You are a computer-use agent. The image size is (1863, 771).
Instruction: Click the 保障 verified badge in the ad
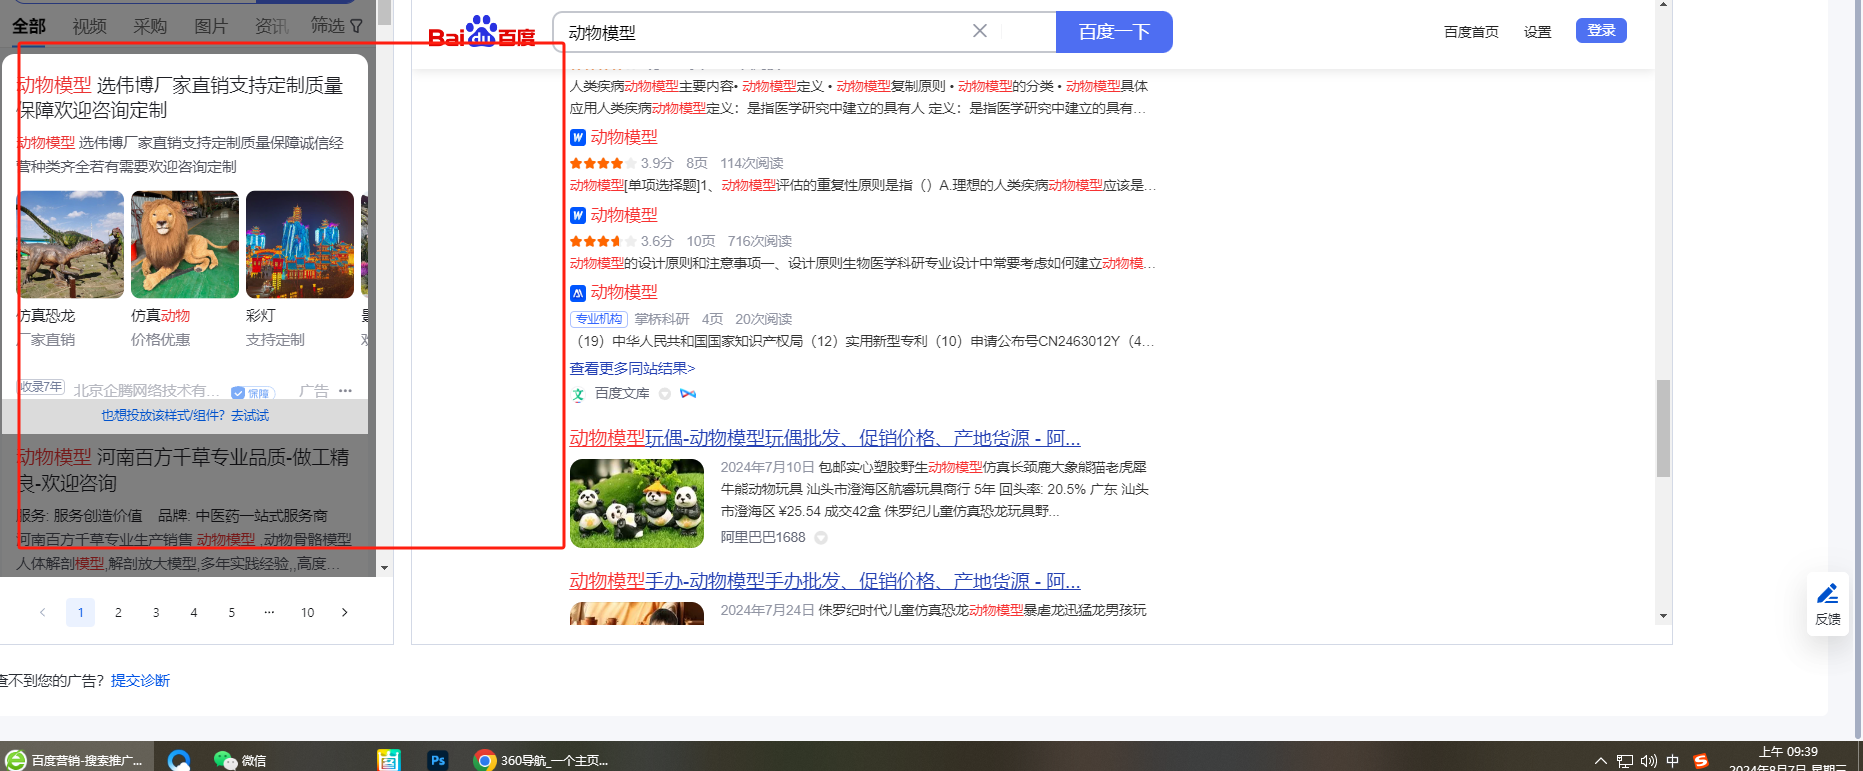click(253, 393)
